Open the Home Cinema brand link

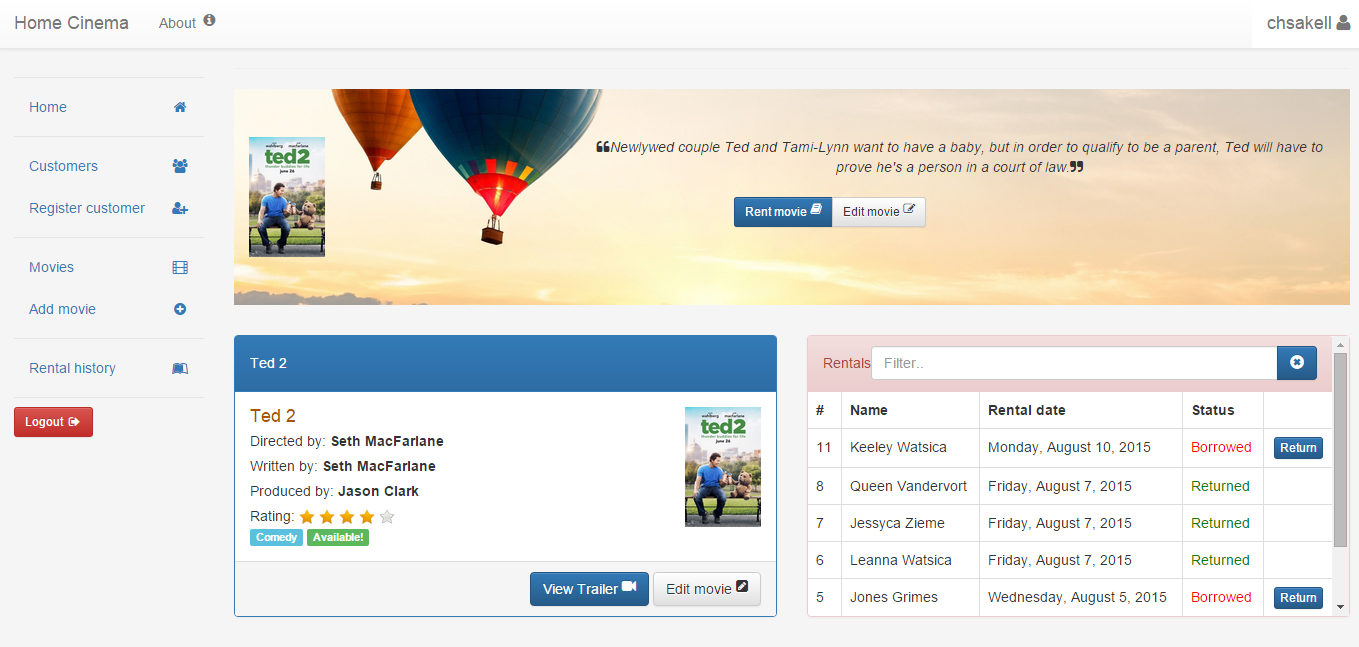pos(71,23)
